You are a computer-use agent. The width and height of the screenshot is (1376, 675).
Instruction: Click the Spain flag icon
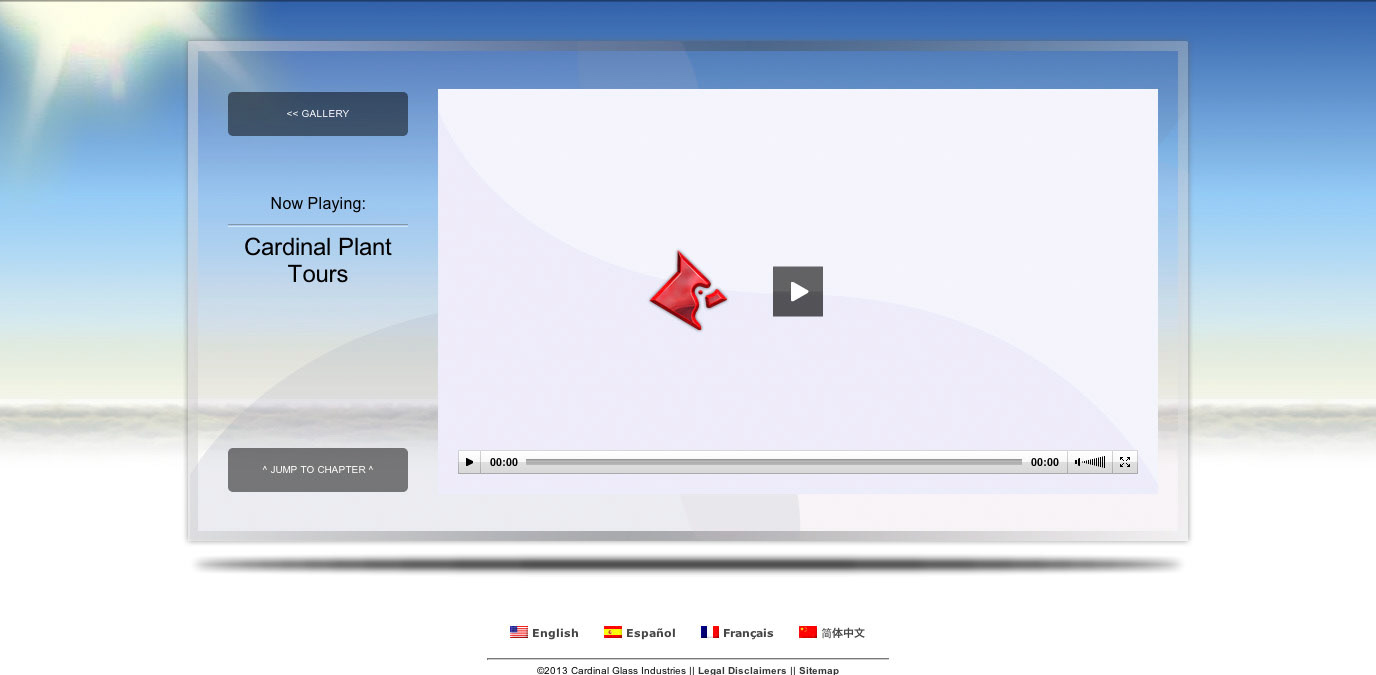612,632
